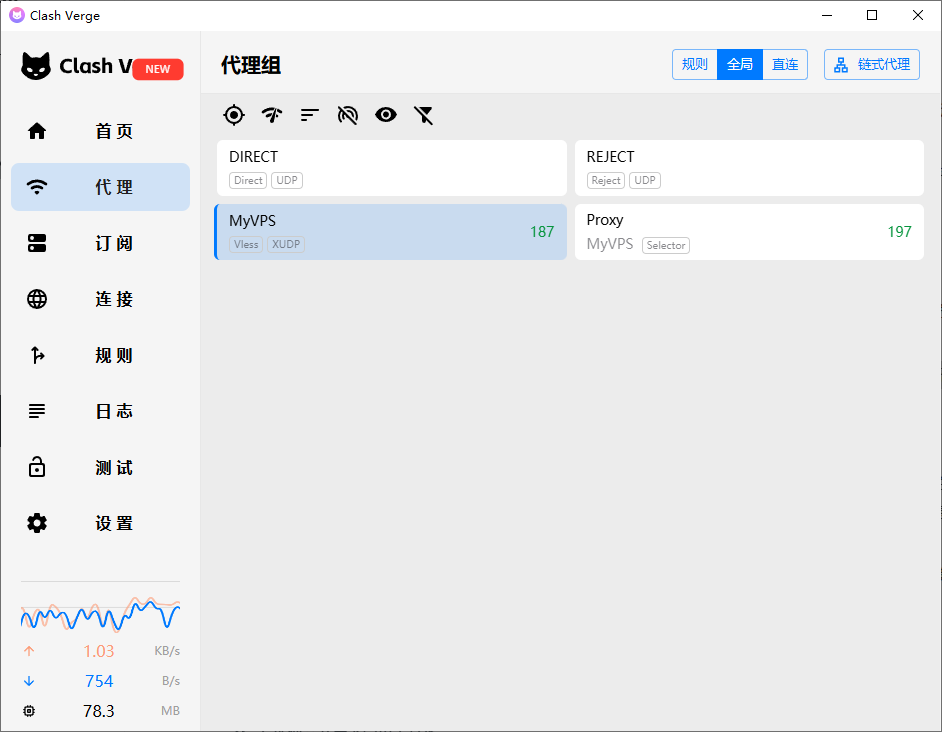
Task: Select the MyVPS proxy card
Action: click(x=390, y=232)
